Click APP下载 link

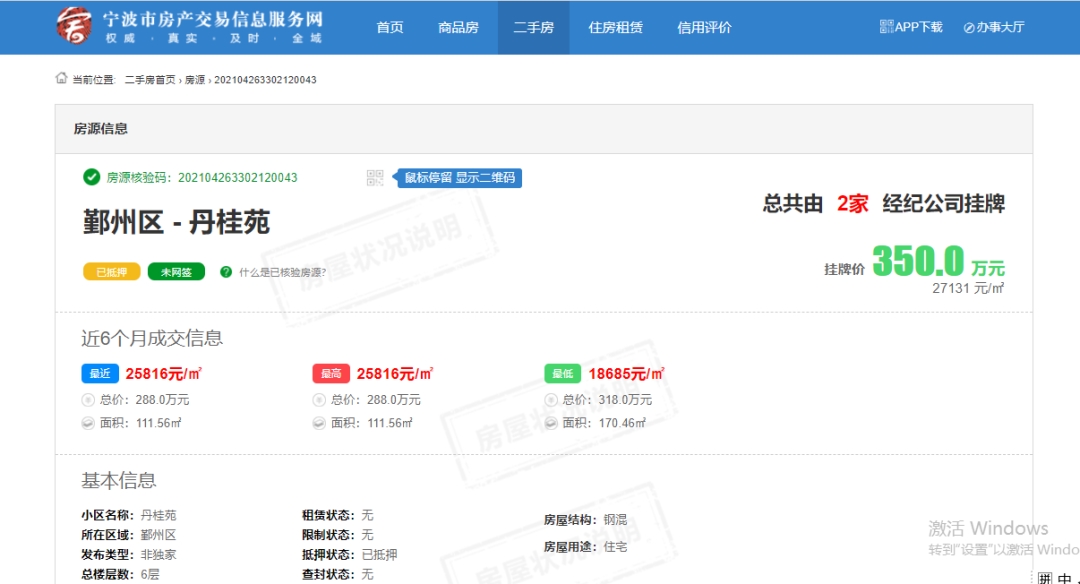coord(918,27)
